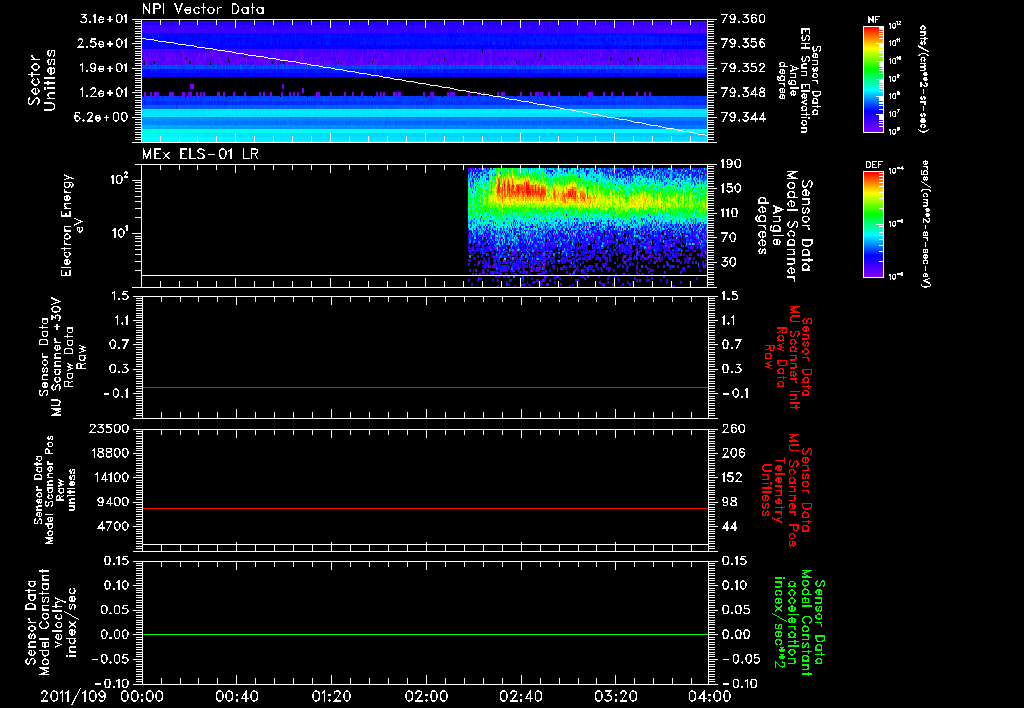Click the 02:00 time axis tick label
This screenshot has width=1024, height=708.
coord(426,696)
